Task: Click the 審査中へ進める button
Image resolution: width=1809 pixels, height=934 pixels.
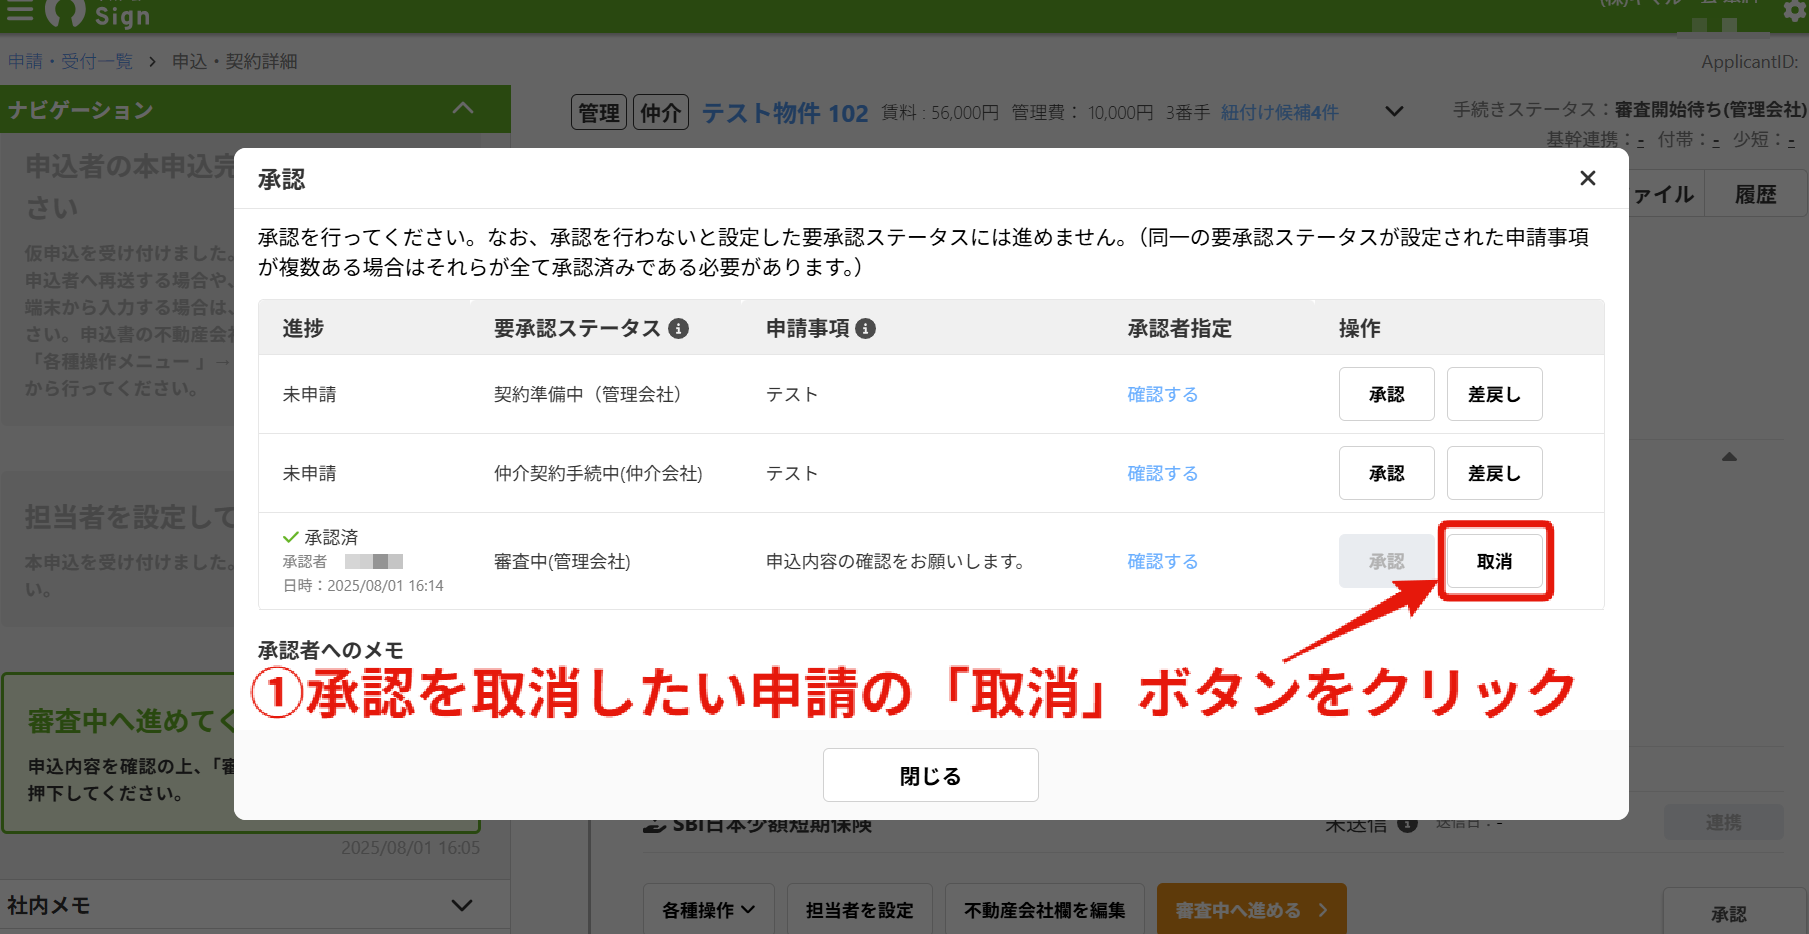Action: [x=1251, y=909]
